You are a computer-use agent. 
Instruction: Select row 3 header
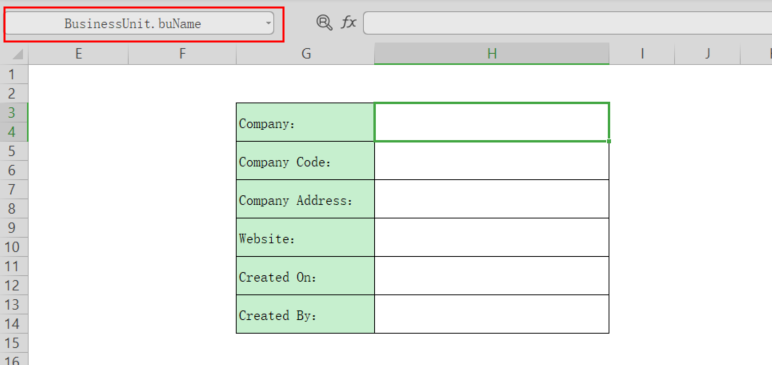[x=14, y=113]
